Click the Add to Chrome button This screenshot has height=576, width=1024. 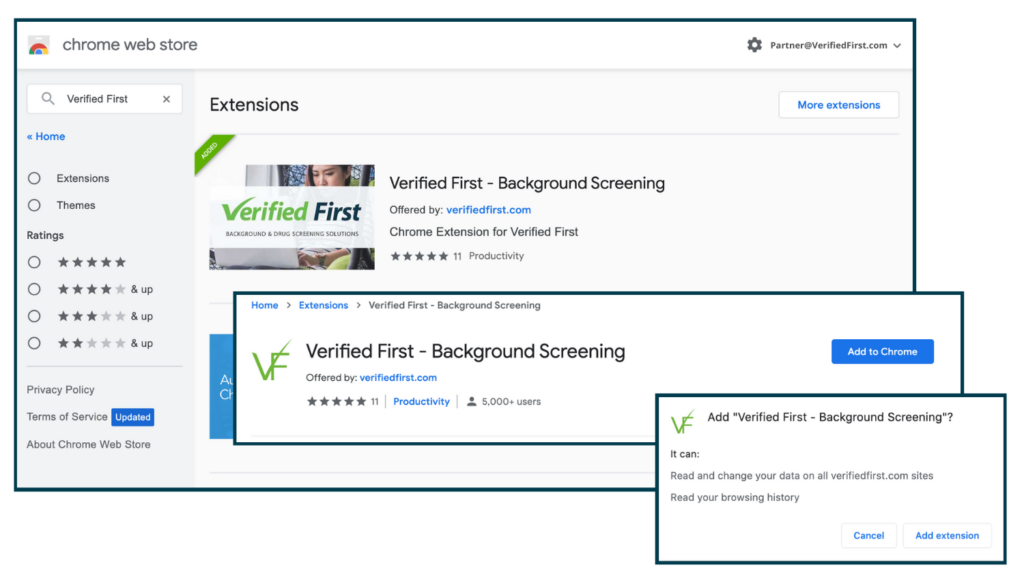[x=882, y=351]
